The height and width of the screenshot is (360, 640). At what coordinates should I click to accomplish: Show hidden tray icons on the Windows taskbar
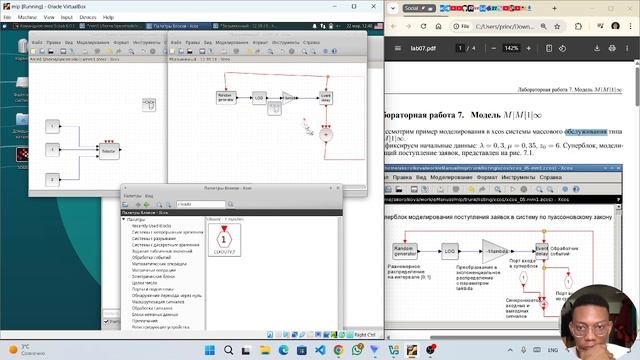coord(510,350)
